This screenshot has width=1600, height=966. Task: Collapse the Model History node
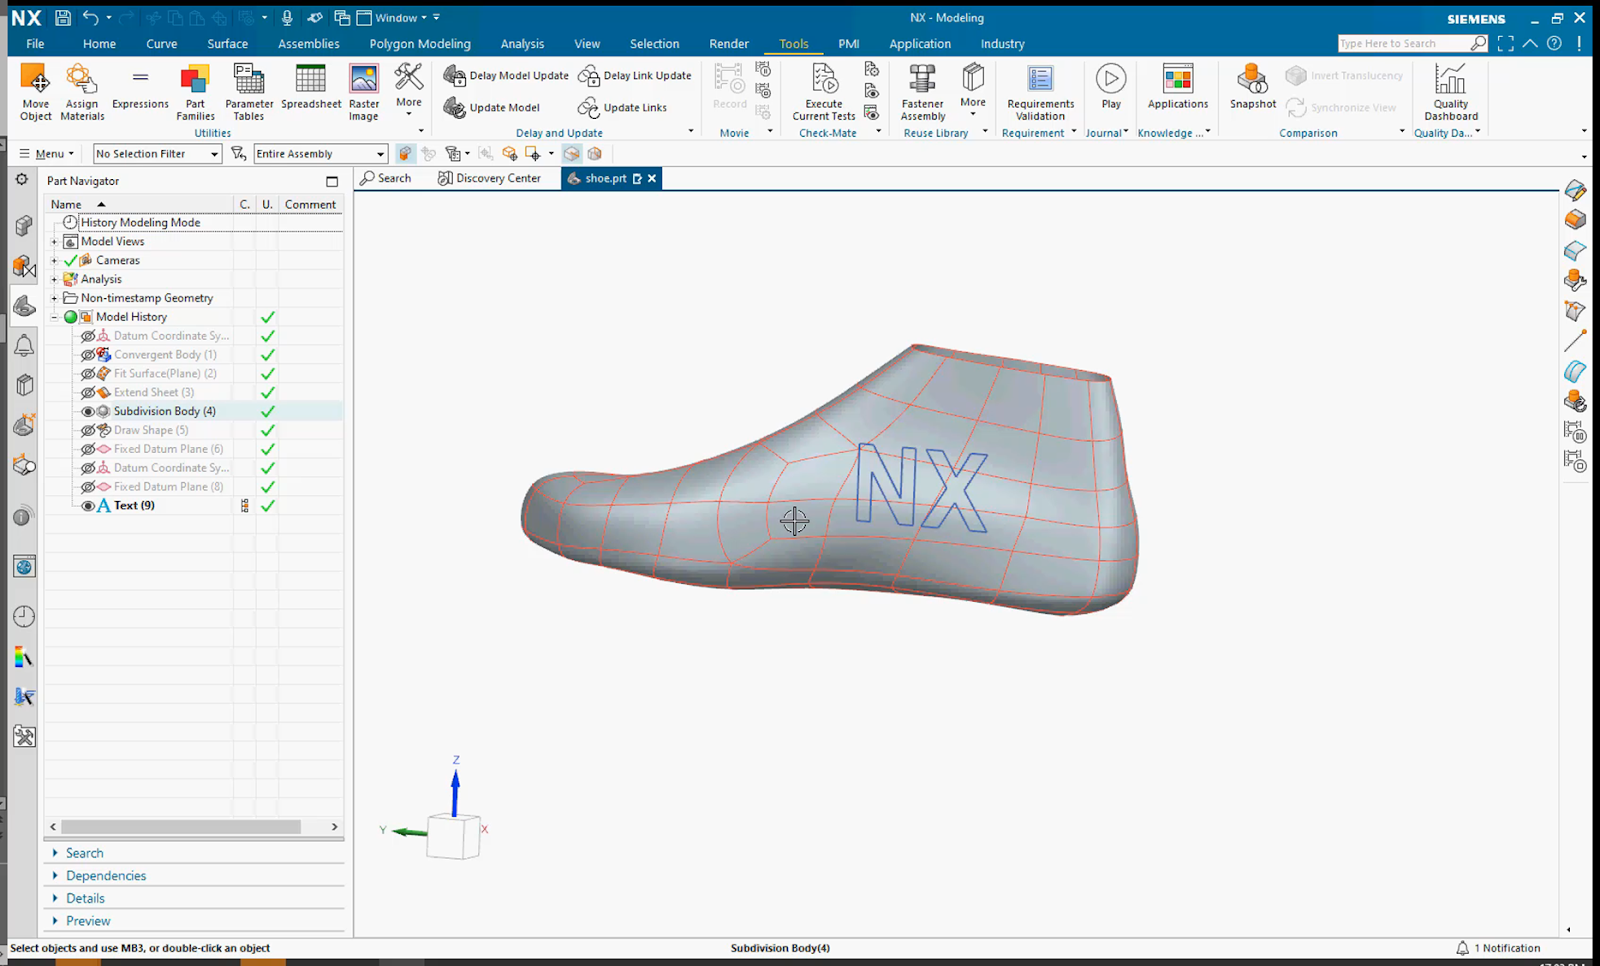pos(55,317)
